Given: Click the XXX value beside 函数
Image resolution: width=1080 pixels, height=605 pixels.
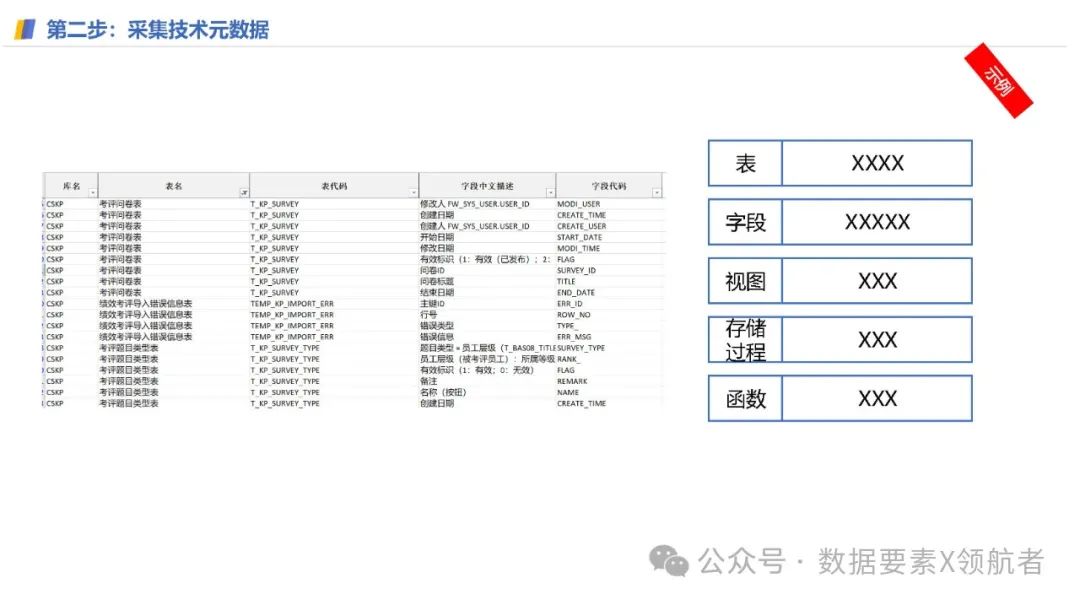Looking at the screenshot, I should 877,398.
